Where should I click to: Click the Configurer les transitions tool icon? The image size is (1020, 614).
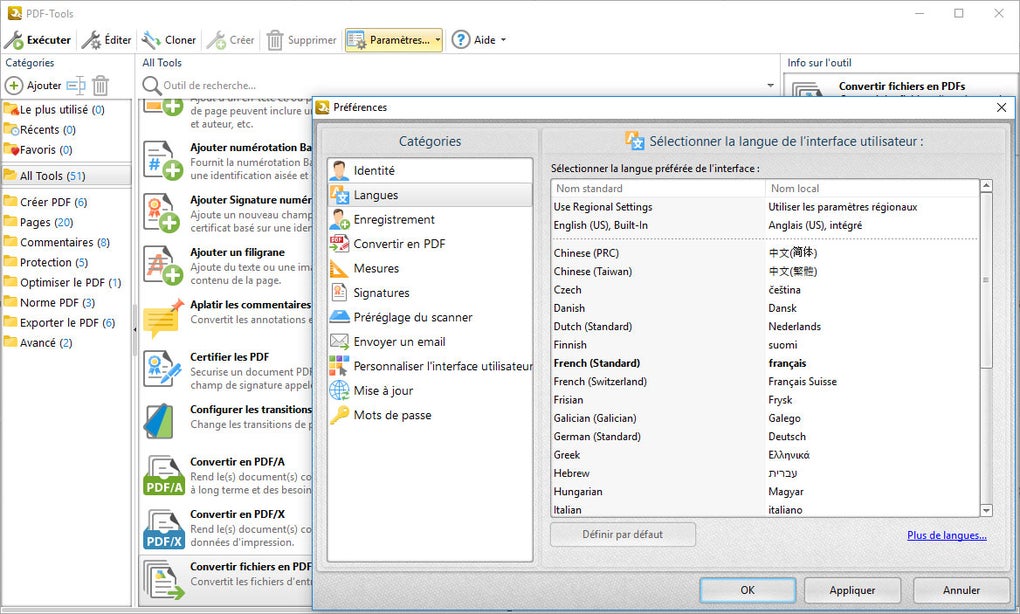[159, 421]
